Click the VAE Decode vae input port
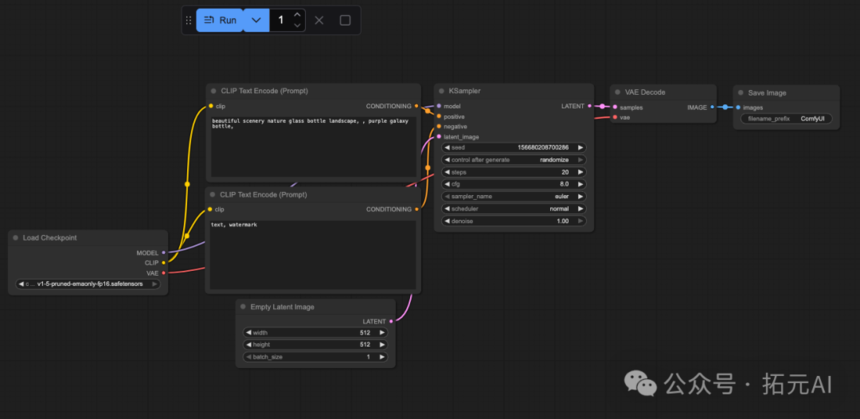The width and height of the screenshot is (860, 419). click(615, 117)
